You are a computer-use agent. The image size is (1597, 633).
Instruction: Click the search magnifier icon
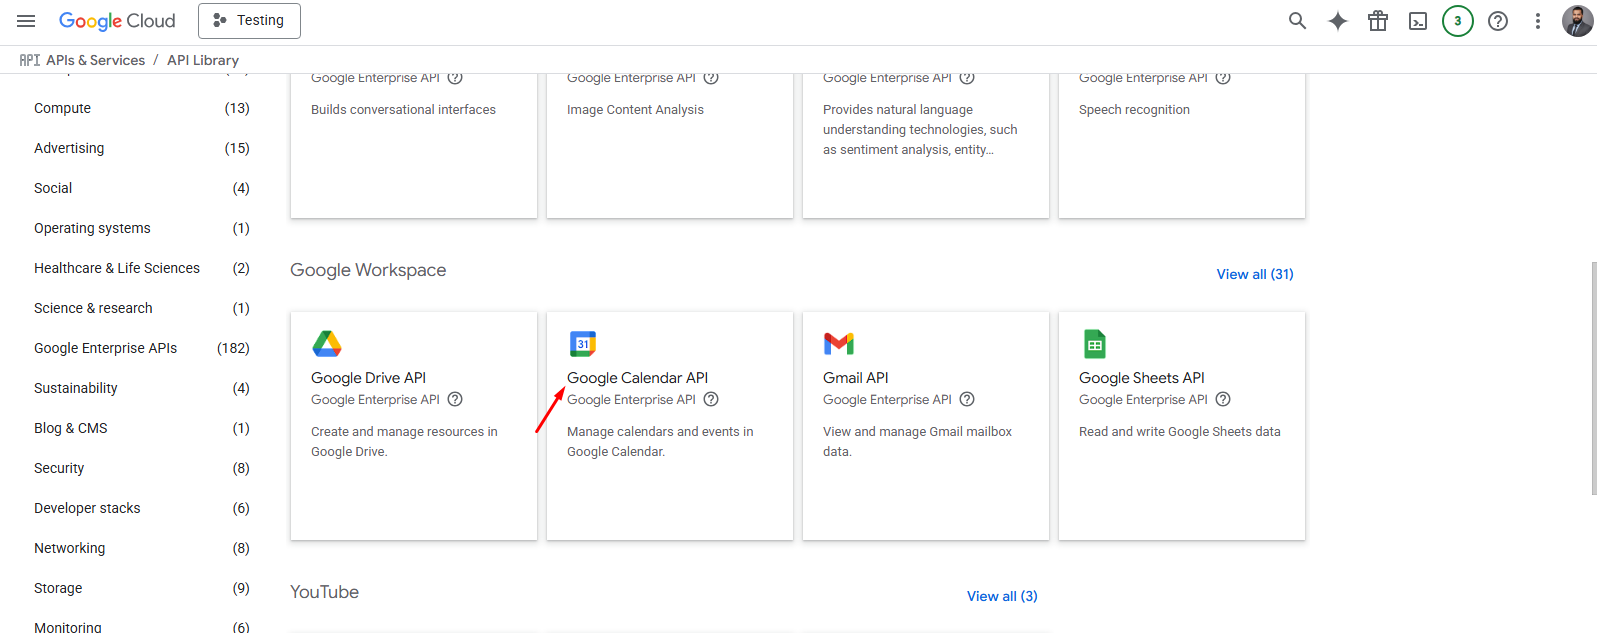coord(1297,21)
